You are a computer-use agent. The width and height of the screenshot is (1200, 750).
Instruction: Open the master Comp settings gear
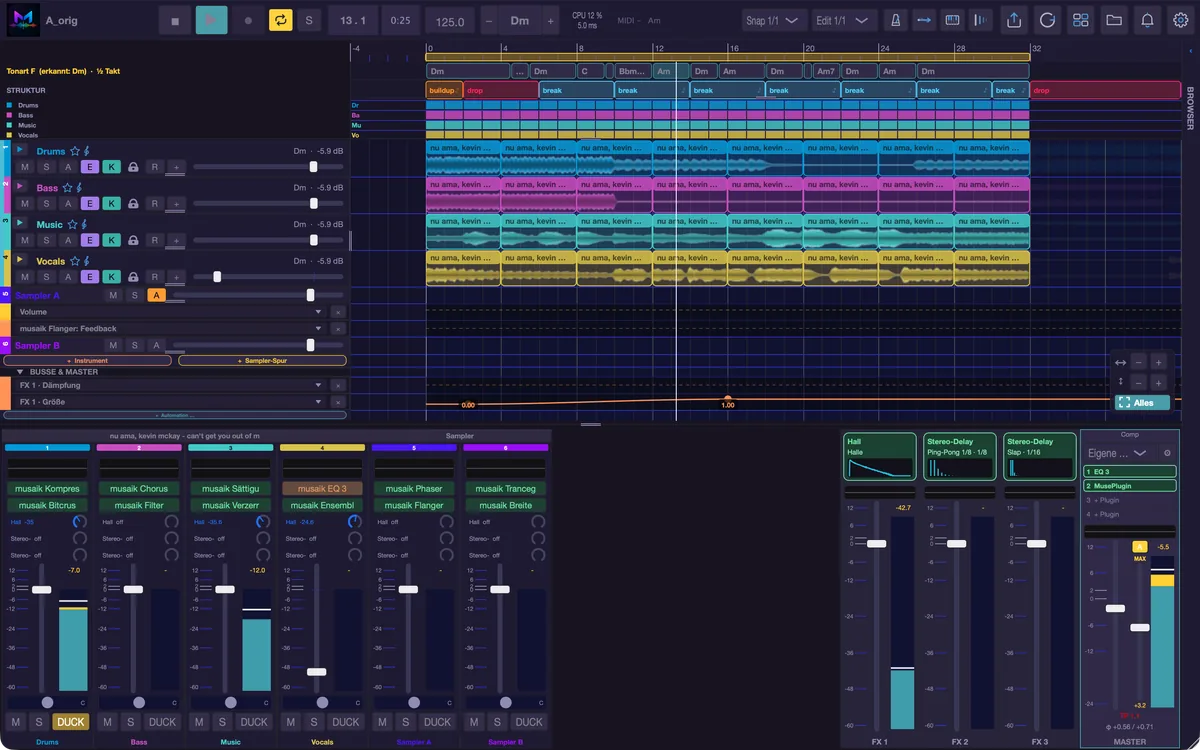pyautogui.click(x=1166, y=453)
